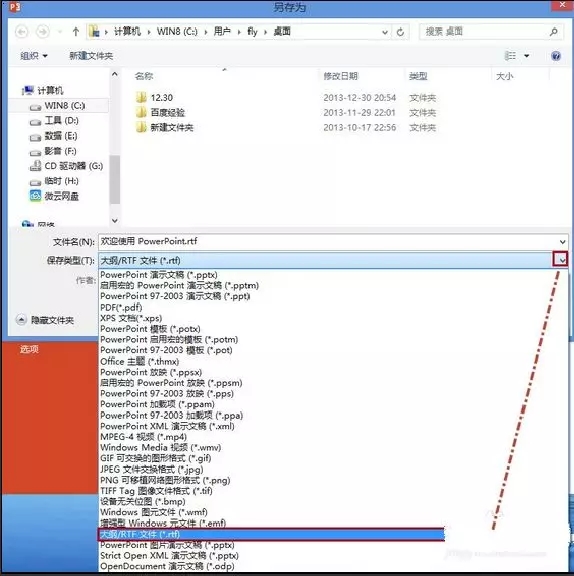Click 用户 in the address path
Screen dimensions: 574x576
pyautogui.click(x=222, y=32)
